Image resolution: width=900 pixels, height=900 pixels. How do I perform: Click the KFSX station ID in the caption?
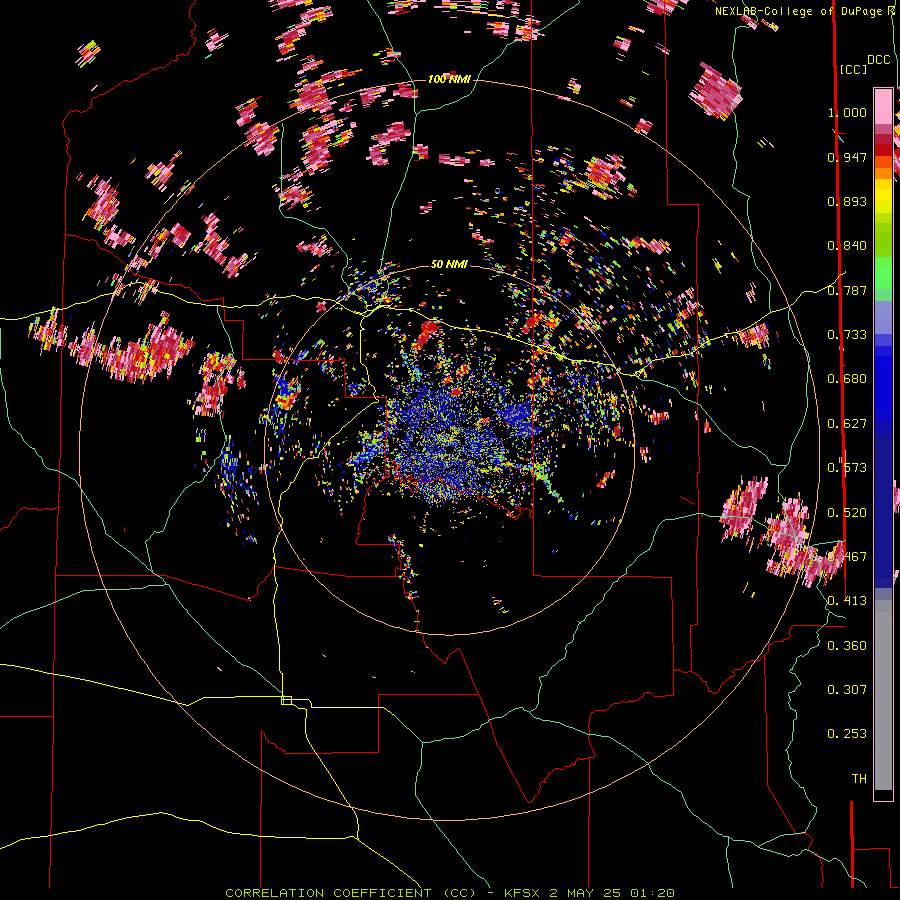[522, 893]
